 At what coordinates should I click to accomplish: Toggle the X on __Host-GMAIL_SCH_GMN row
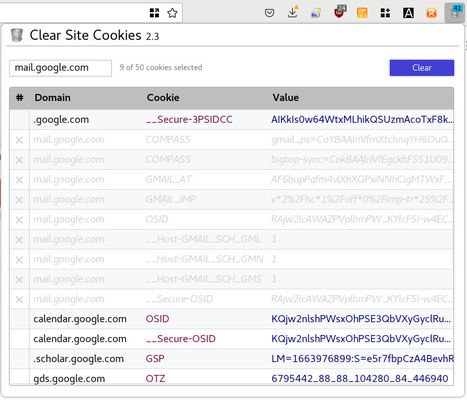pos(19,260)
